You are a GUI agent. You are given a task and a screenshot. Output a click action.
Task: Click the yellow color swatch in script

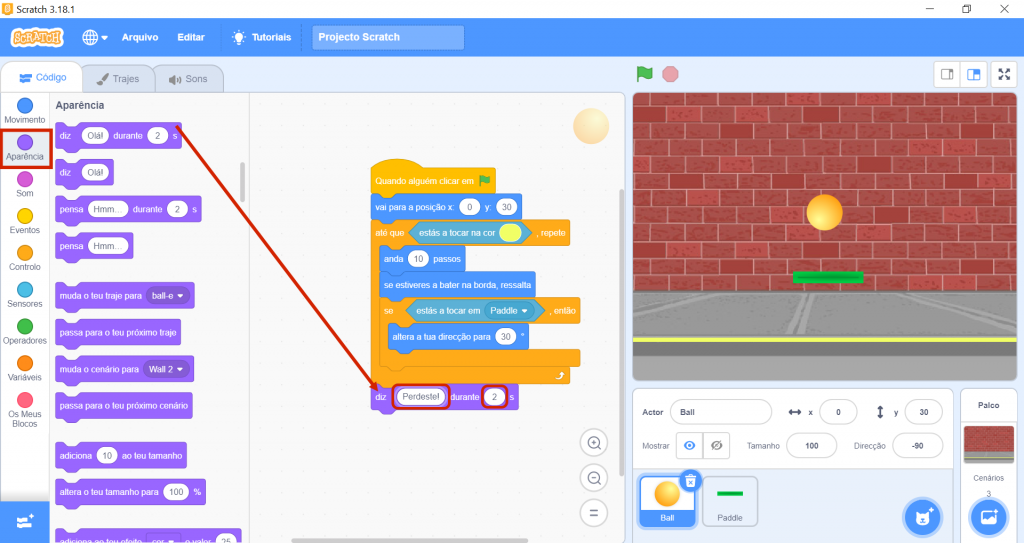510,233
